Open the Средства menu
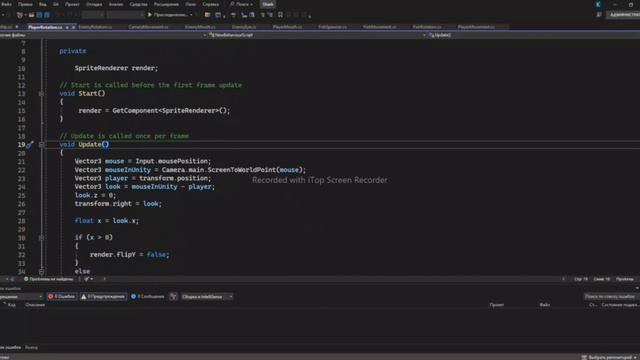This screenshot has width=640, height=360. (x=138, y=4)
